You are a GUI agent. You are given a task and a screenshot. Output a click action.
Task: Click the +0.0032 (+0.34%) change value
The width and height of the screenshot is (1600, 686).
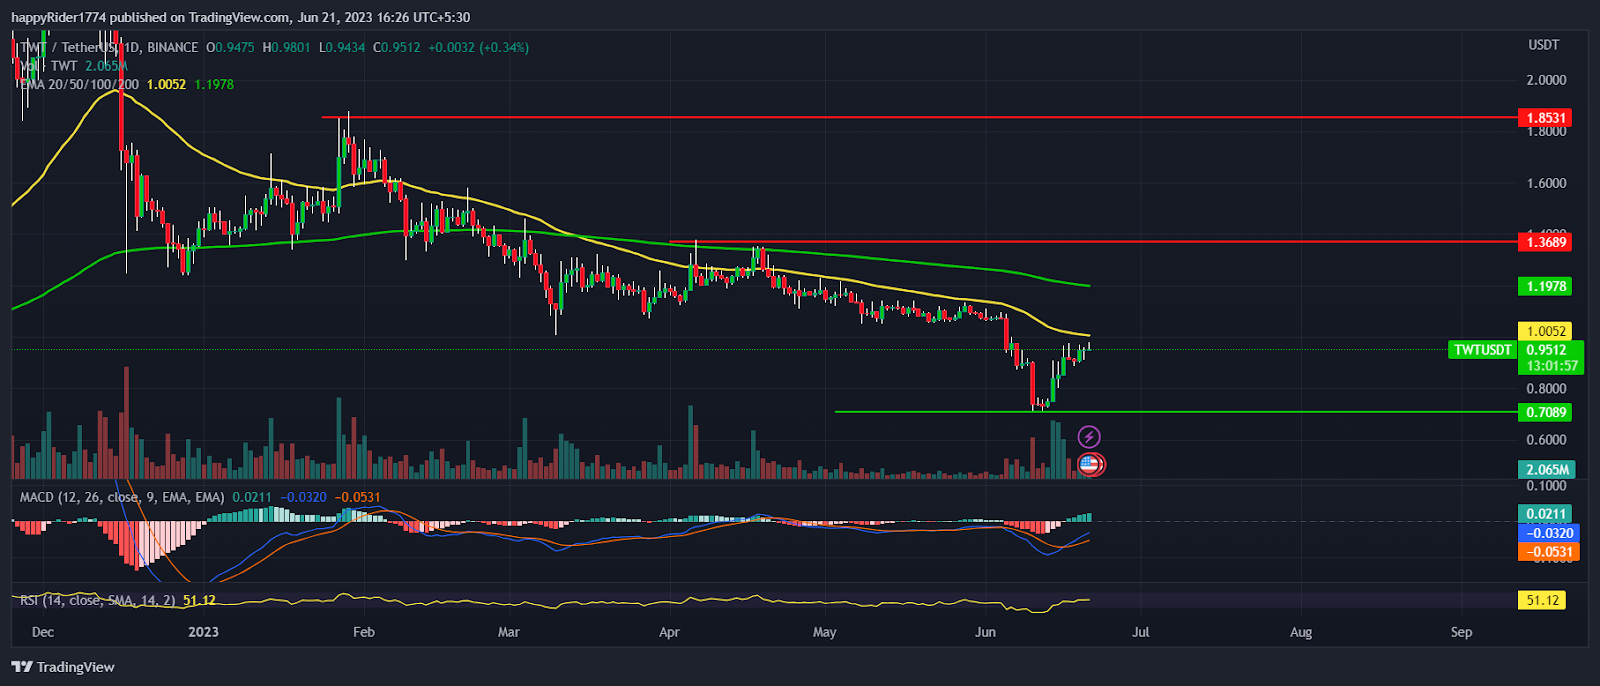click(478, 47)
